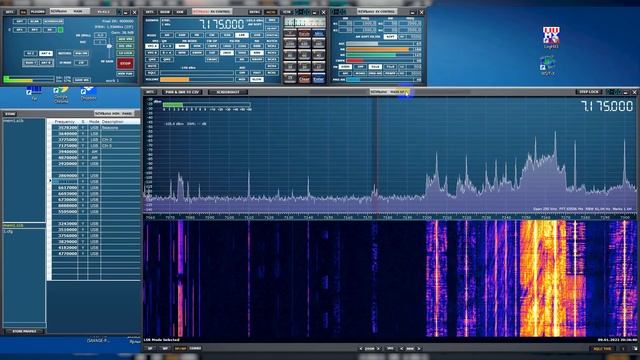Click the 7.175.000 frequency display in RX CONTROL
640x360 pixels.
222,24
